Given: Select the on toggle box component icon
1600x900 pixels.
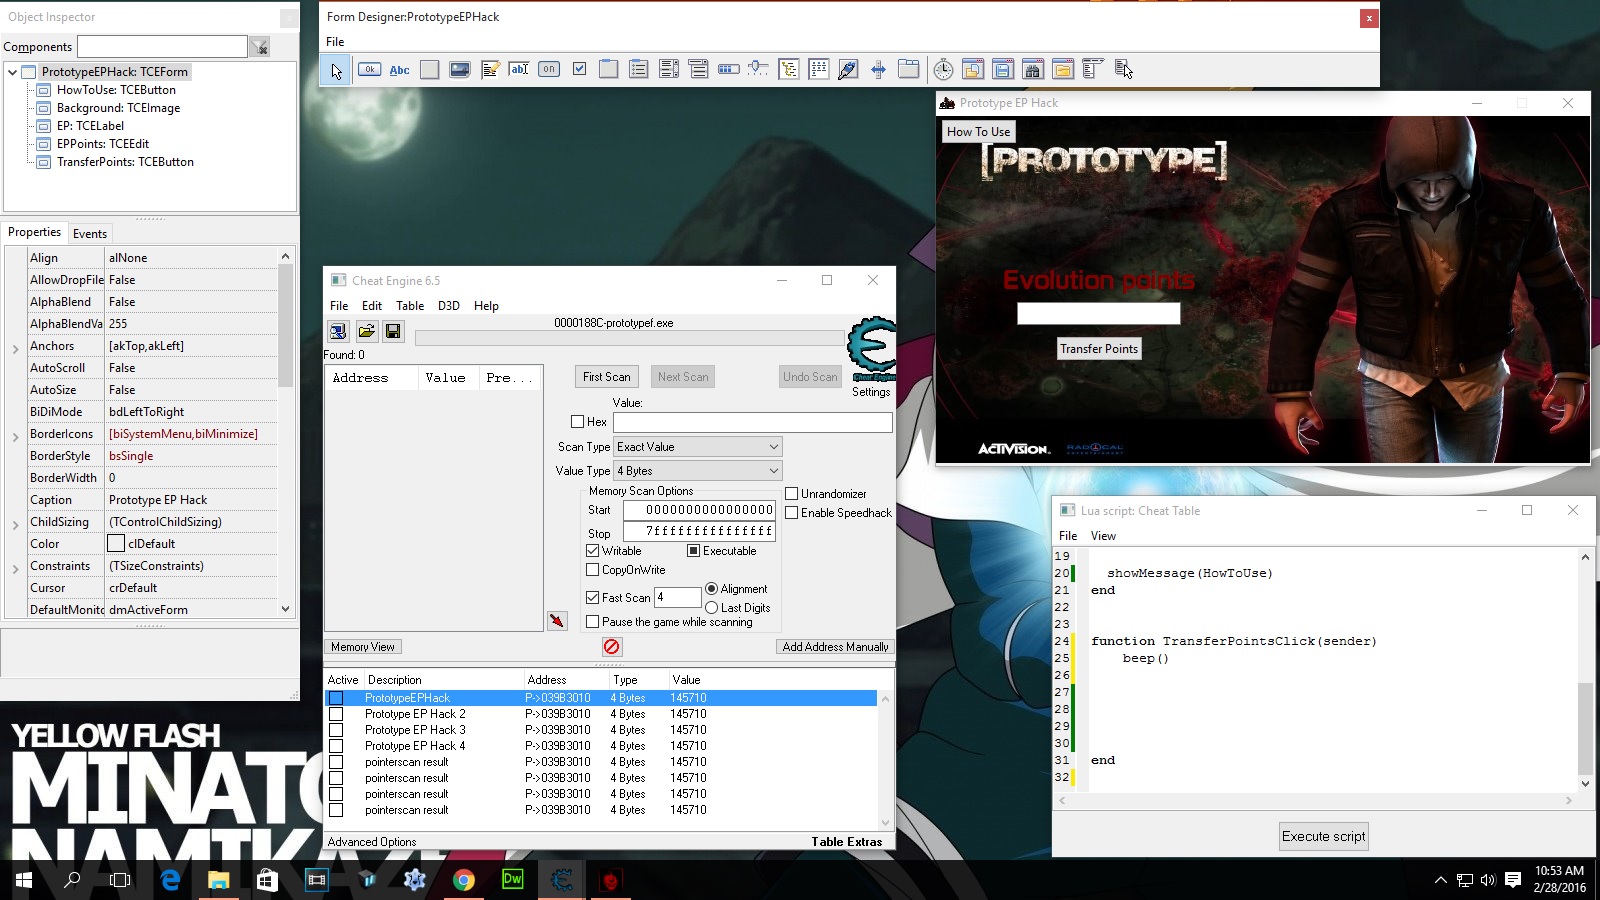Looking at the screenshot, I should [549, 69].
